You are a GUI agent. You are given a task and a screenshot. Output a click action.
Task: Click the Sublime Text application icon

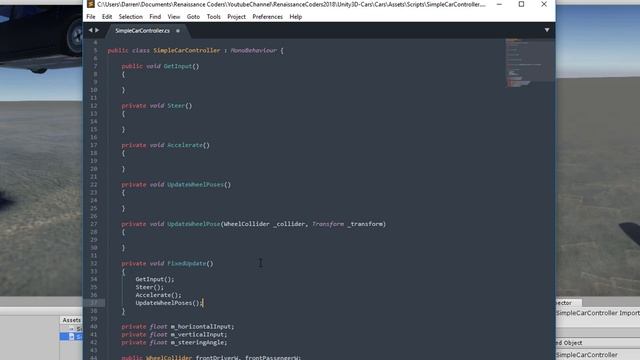coord(91,4)
